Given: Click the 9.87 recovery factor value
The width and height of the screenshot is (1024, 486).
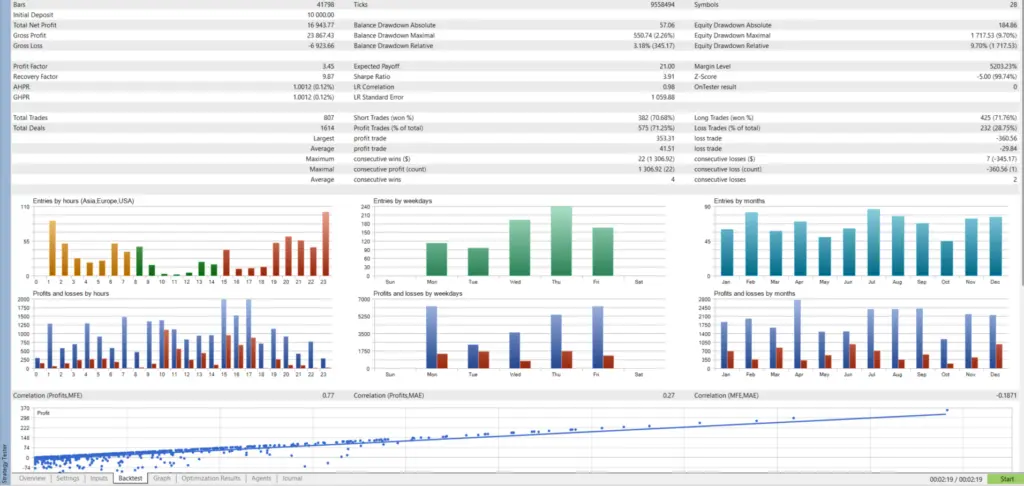Looking at the screenshot, I should pos(329,76).
